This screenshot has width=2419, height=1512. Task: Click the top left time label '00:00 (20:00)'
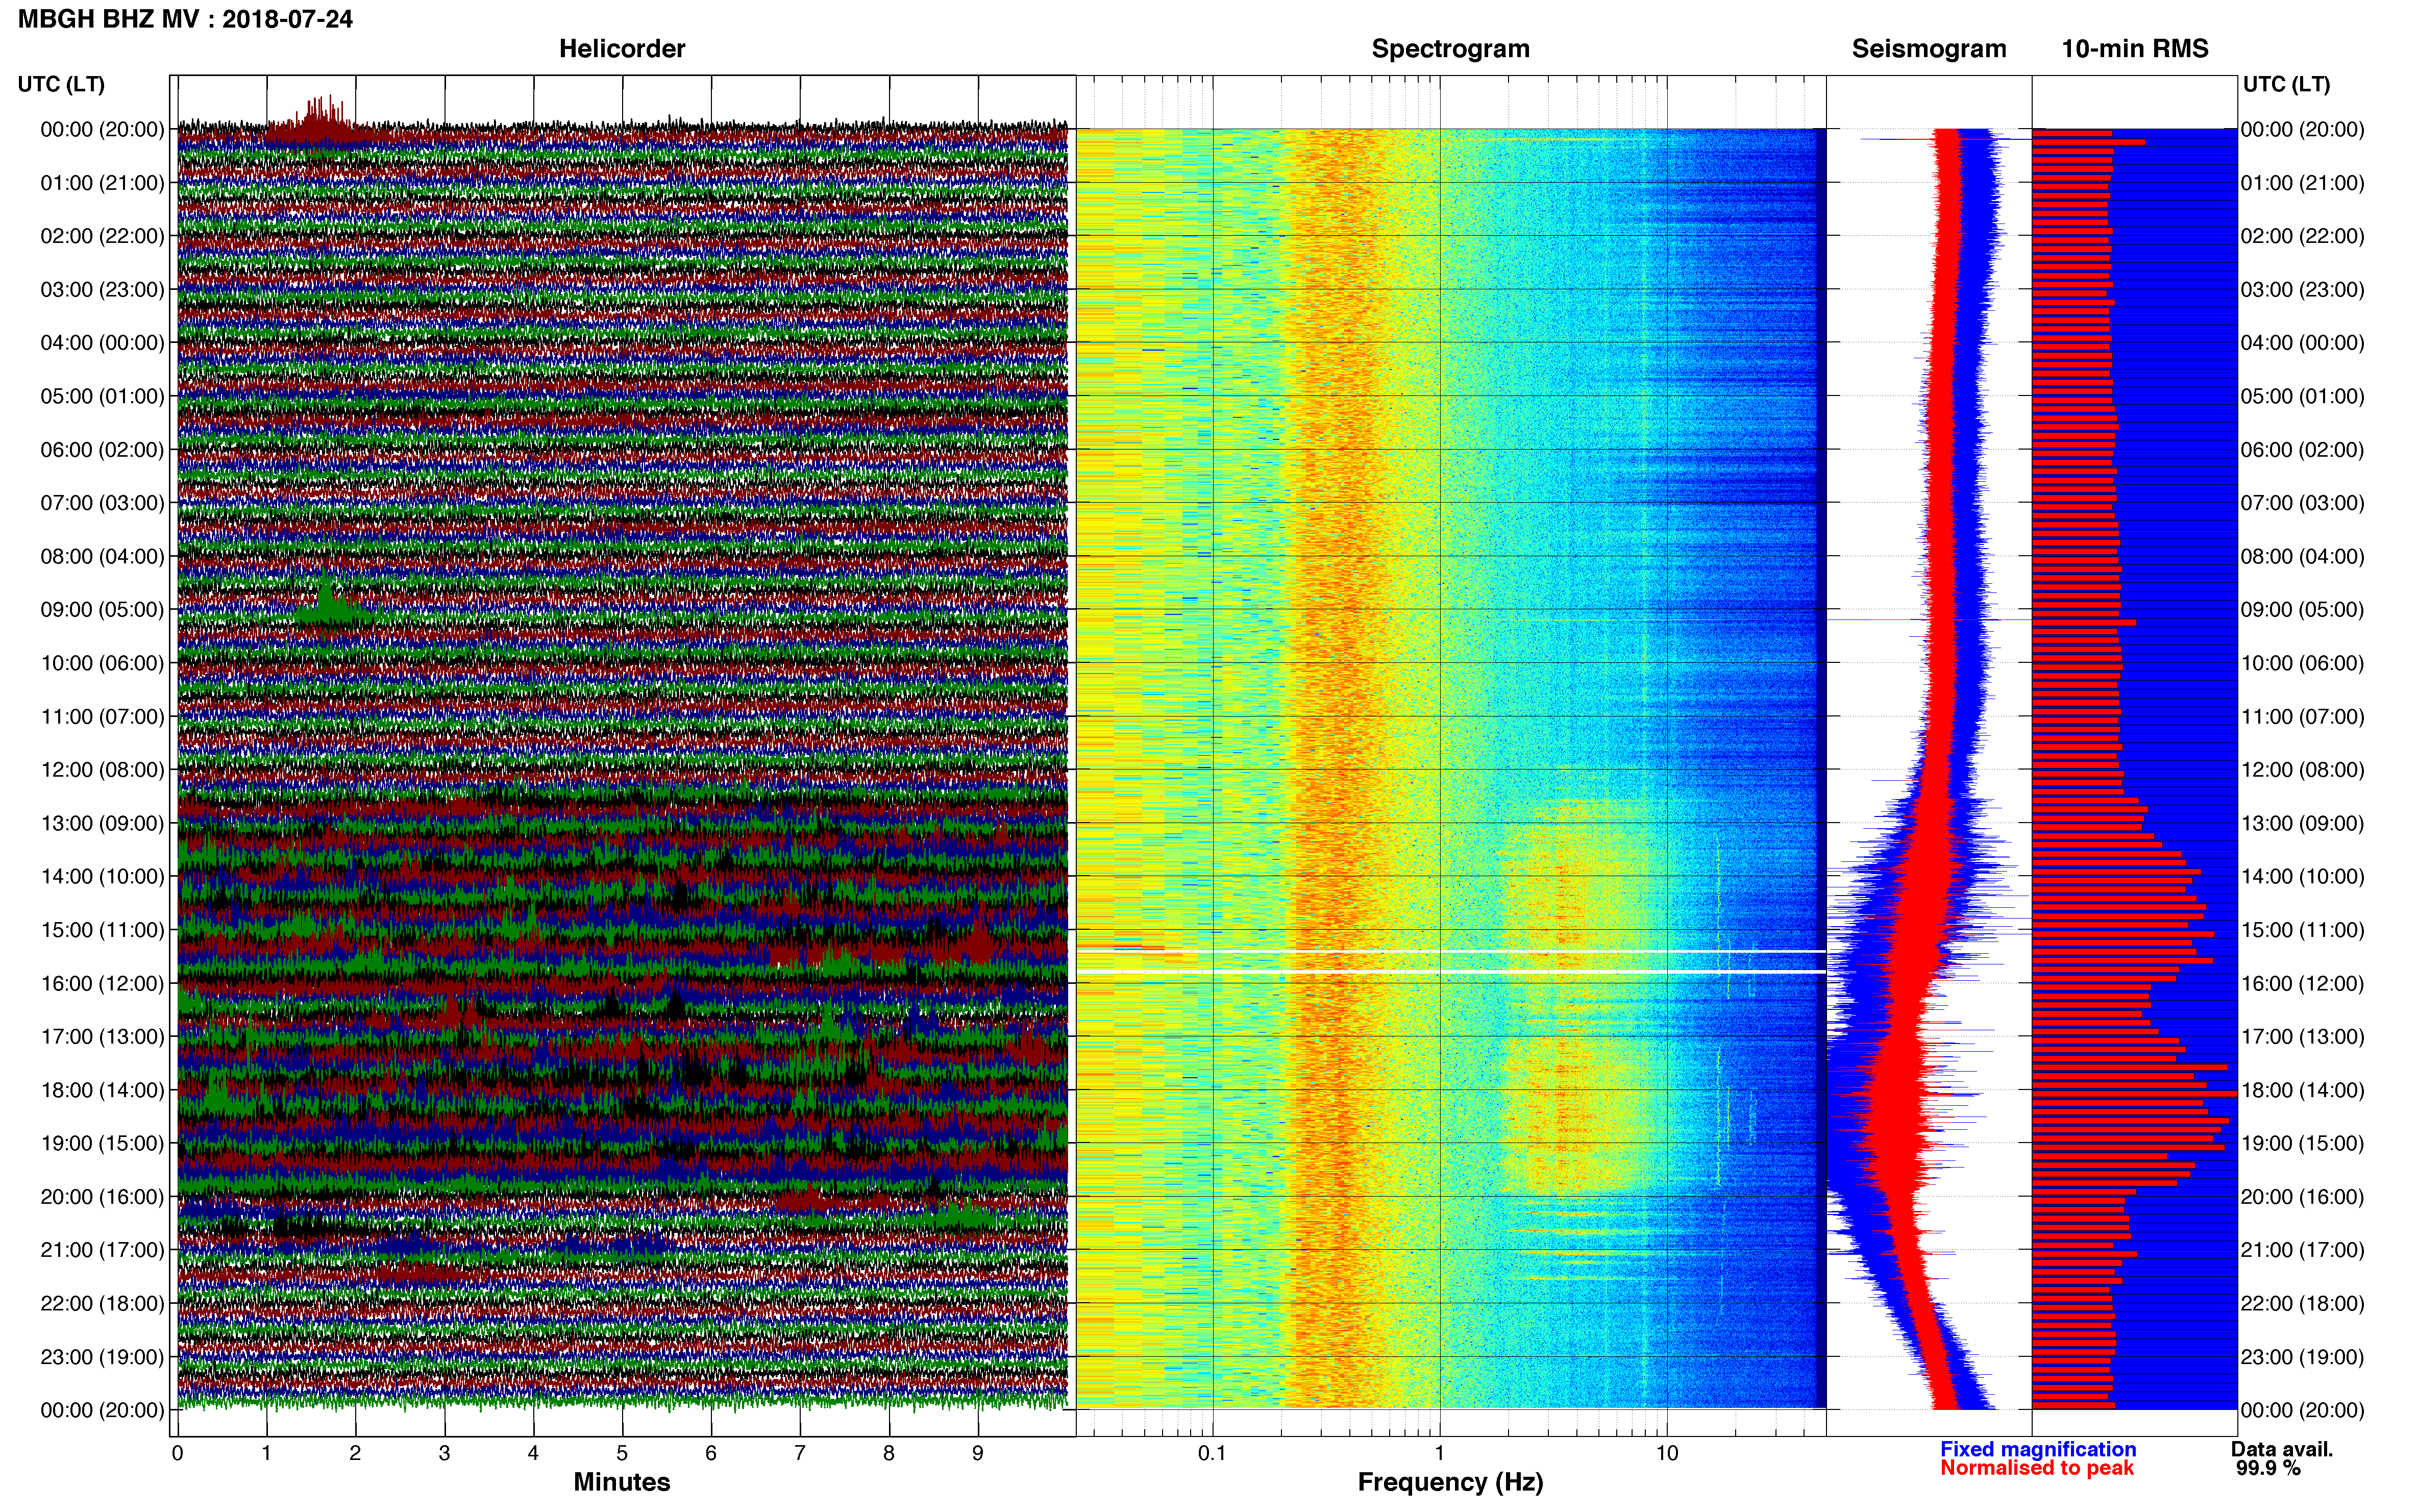[102, 129]
